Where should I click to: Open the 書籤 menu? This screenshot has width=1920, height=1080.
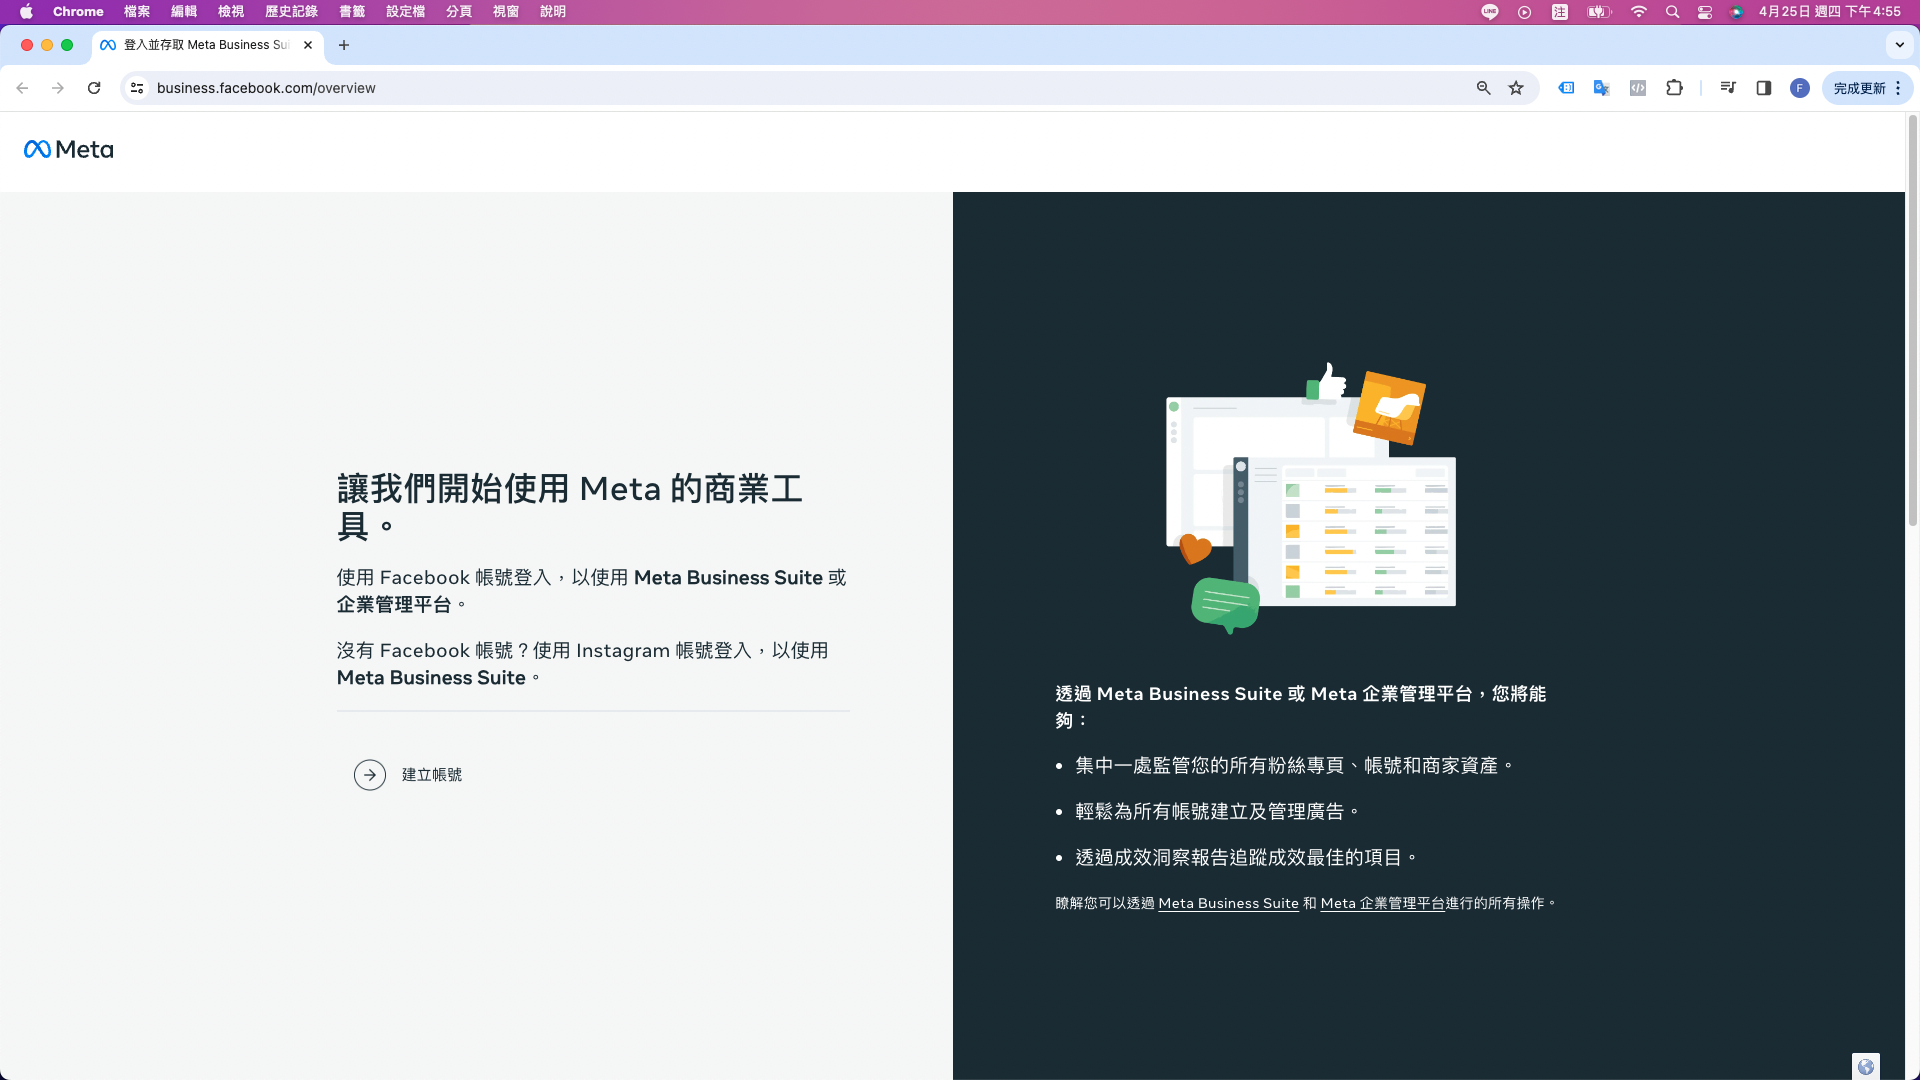(352, 12)
